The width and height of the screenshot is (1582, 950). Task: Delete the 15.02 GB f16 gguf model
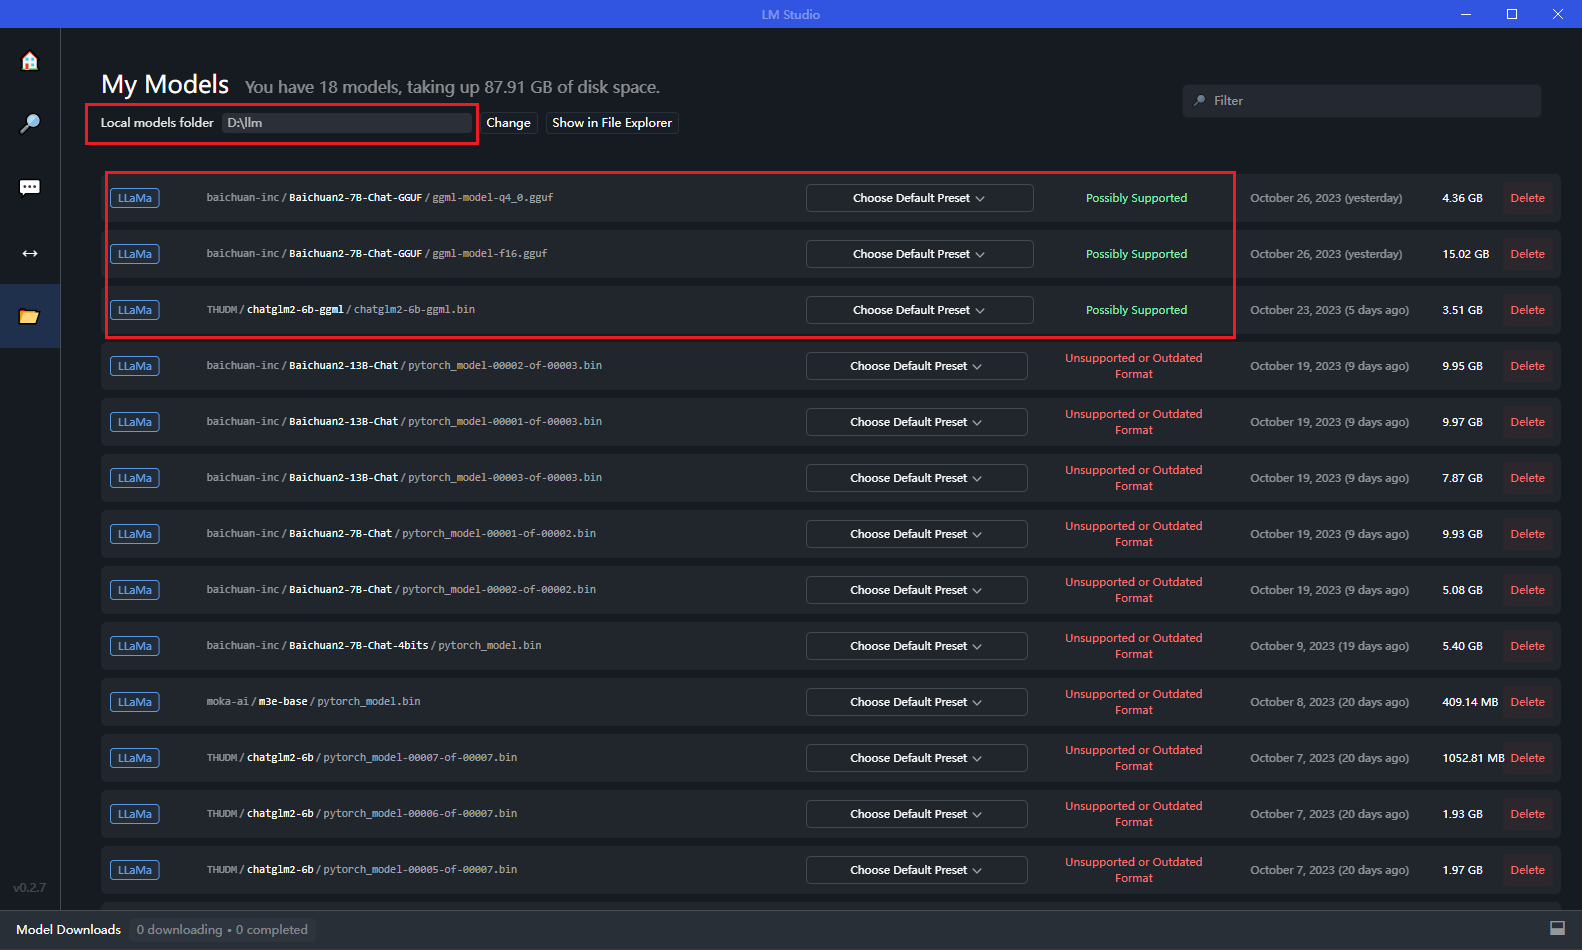[x=1527, y=254]
